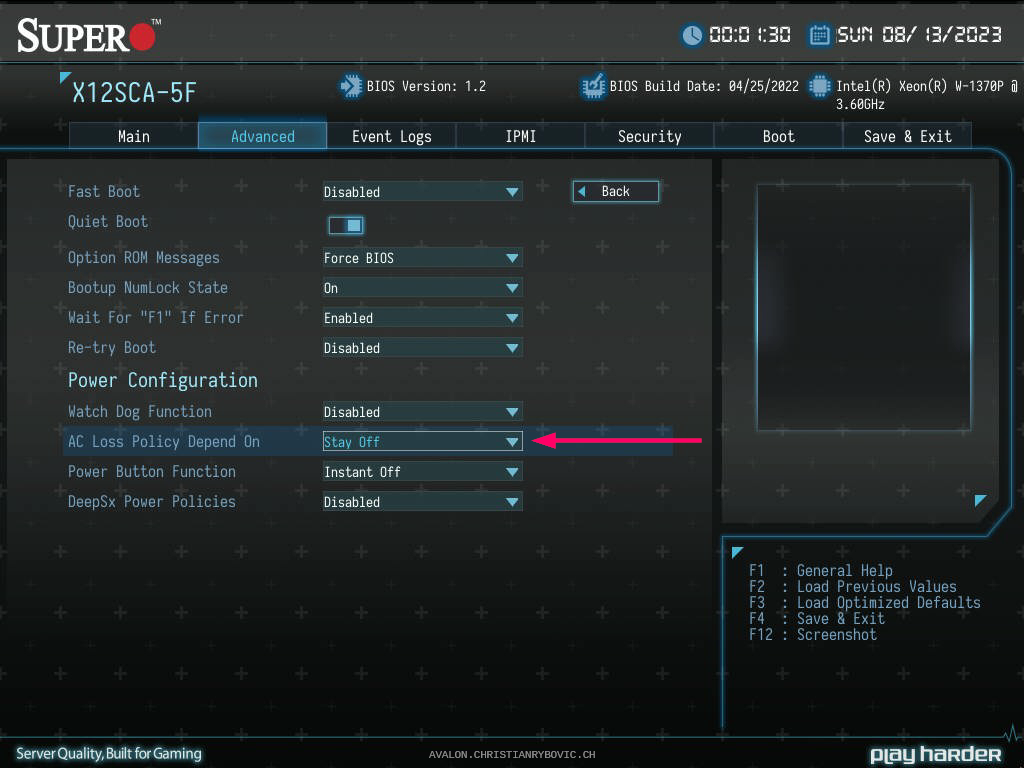Screen dimensions: 1024x768
Task: Open the Fast Boot dropdown
Action: [422, 192]
